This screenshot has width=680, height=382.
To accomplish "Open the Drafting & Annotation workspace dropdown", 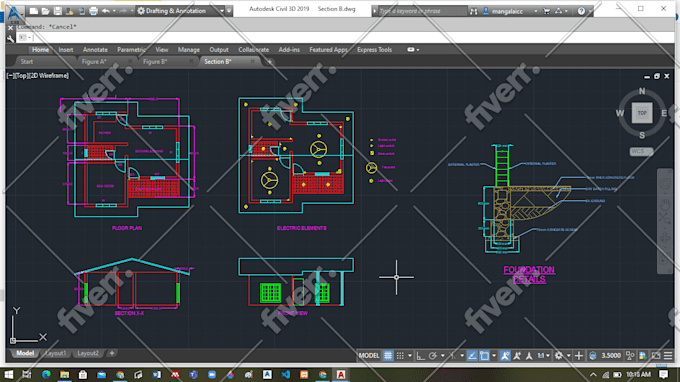I will [180, 11].
